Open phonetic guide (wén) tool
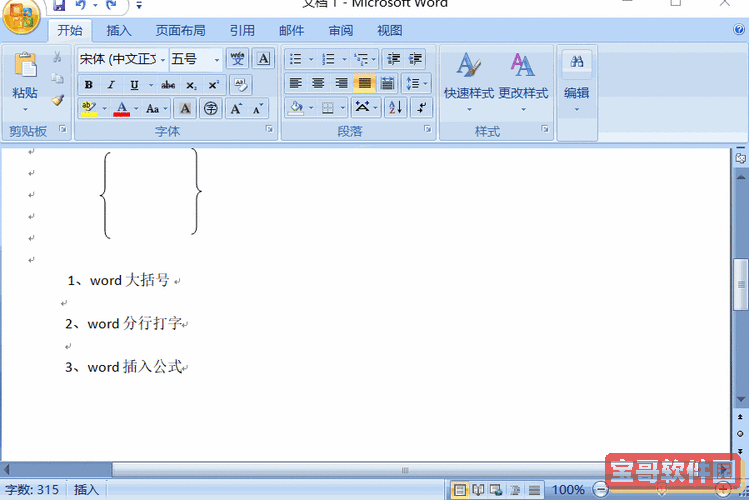Viewport: 749px width, 500px height. coord(237,59)
